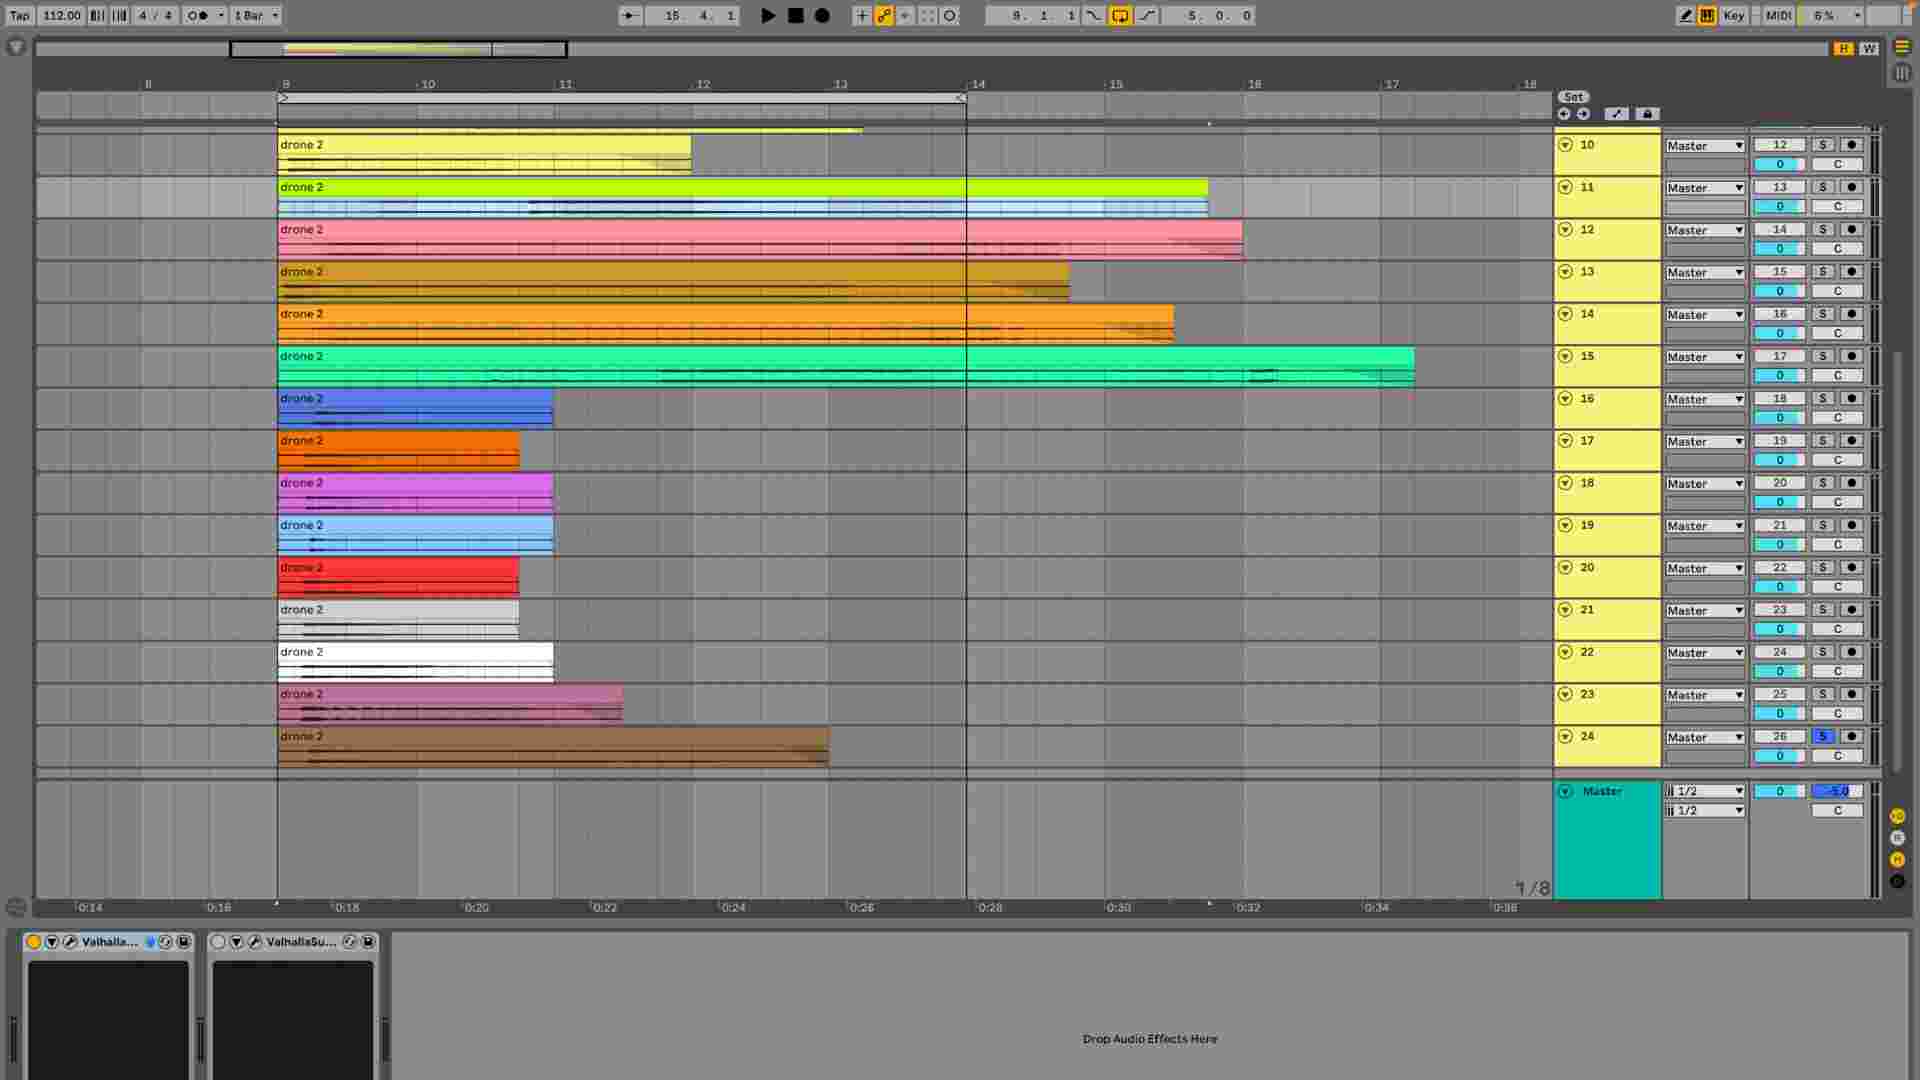Open the MIDI Map mode
This screenshot has height=1080, width=1920.
pyautogui.click(x=1778, y=15)
